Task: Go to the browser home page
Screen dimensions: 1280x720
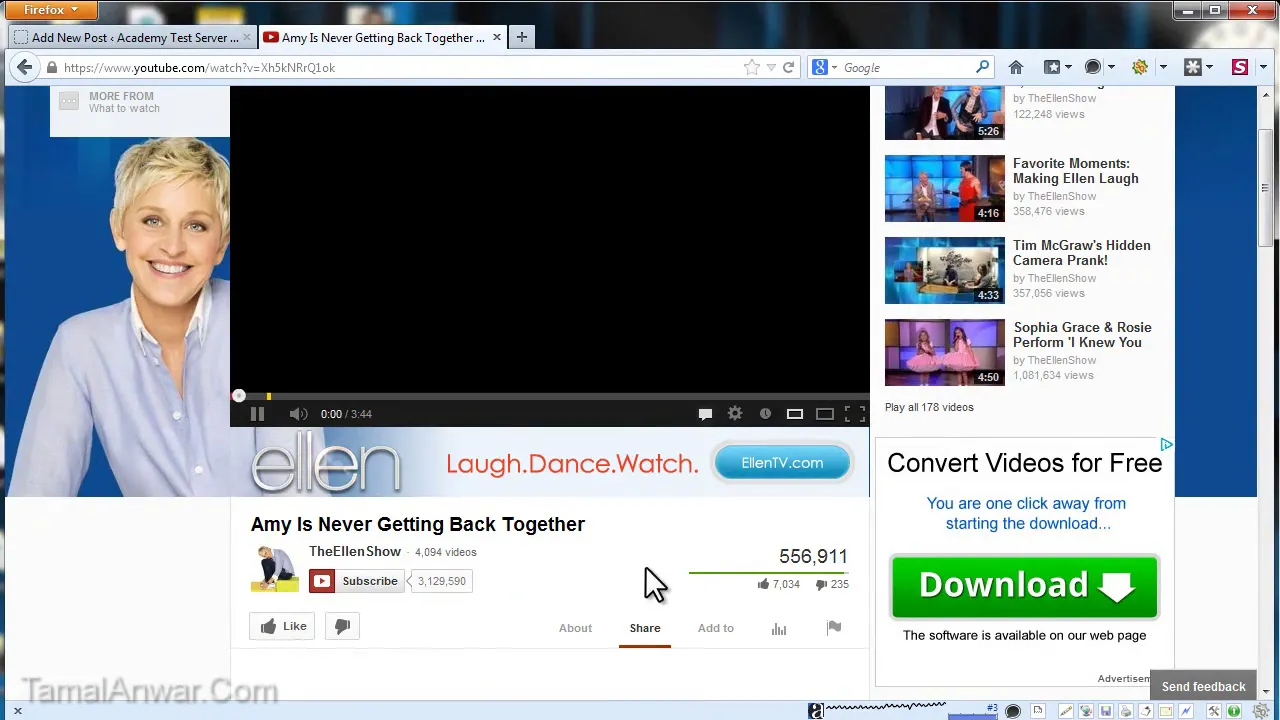Action: 1016,67
